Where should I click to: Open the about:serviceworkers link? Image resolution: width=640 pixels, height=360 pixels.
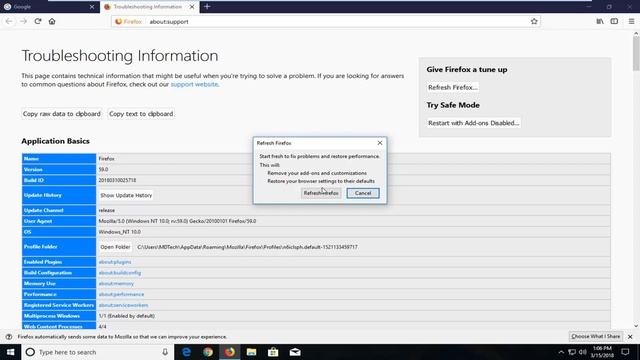123,305
